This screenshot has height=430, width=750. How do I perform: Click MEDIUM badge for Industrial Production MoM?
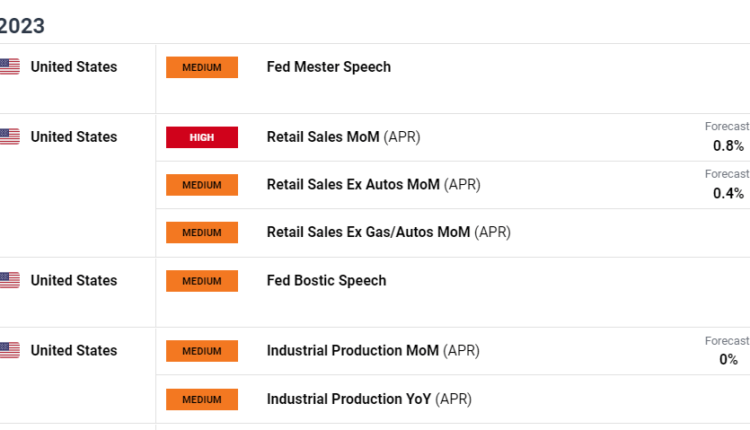tap(202, 351)
